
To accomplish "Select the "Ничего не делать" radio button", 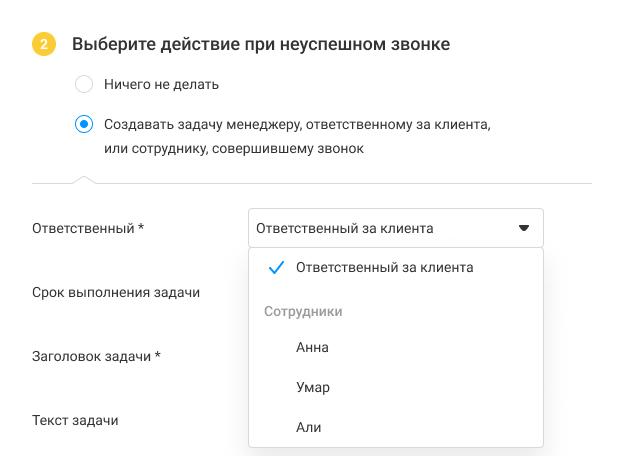I will pyautogui.click(x=84, y=84).
